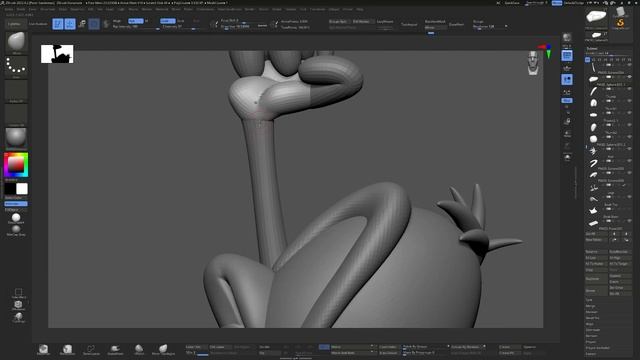Select SimpleBrush tool icon
The height and width of the screenshot is (360, 640).
click(x=620, y=23)
